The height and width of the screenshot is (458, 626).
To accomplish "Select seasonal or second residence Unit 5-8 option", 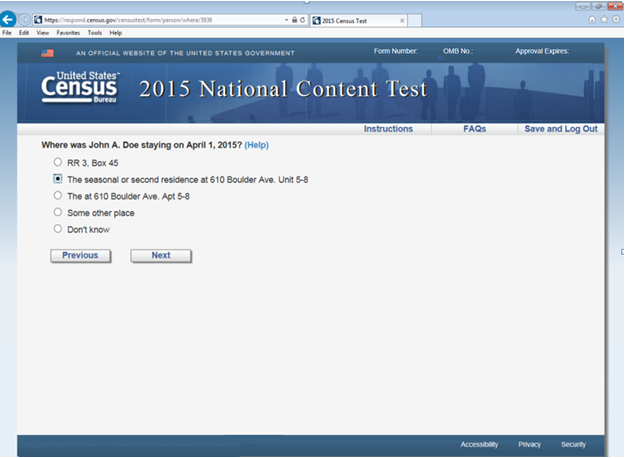I will tap(58, 178).
